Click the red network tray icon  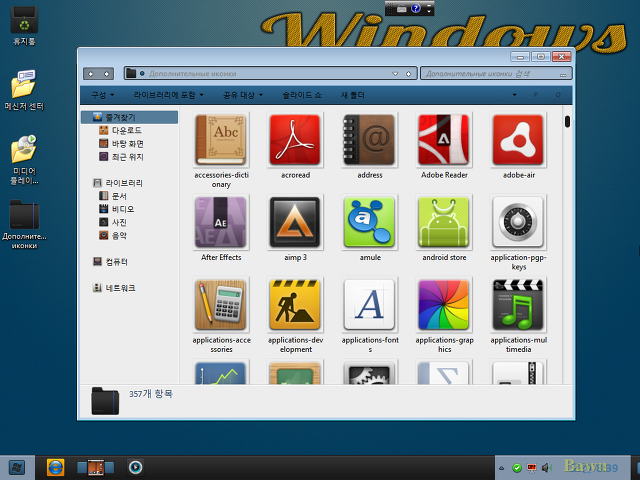[x=531, y=468]
